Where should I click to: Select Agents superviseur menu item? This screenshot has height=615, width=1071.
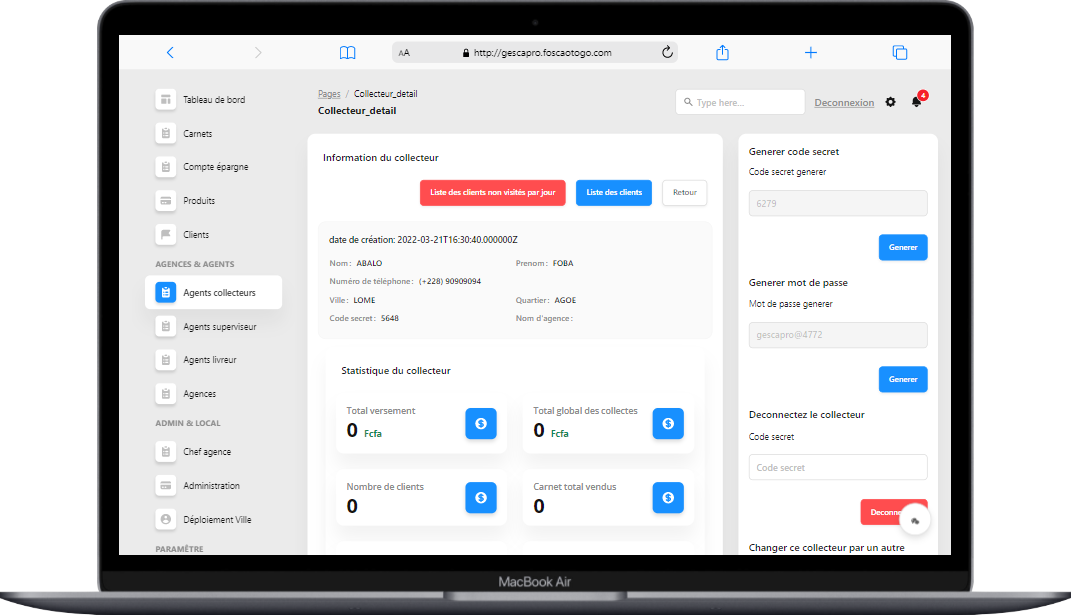pyautogui.click(x=219, y=327)
